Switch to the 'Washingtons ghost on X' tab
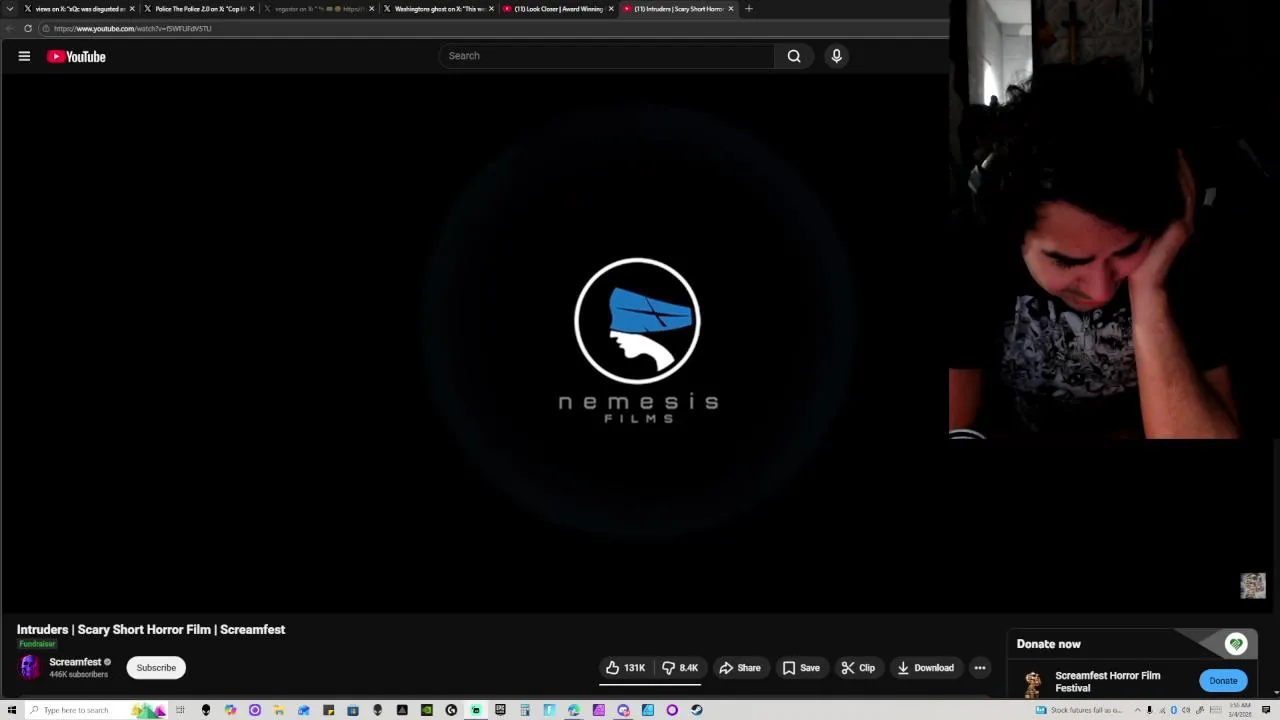The width and height of the screenshot is (1280, 720). pos(437,9)
